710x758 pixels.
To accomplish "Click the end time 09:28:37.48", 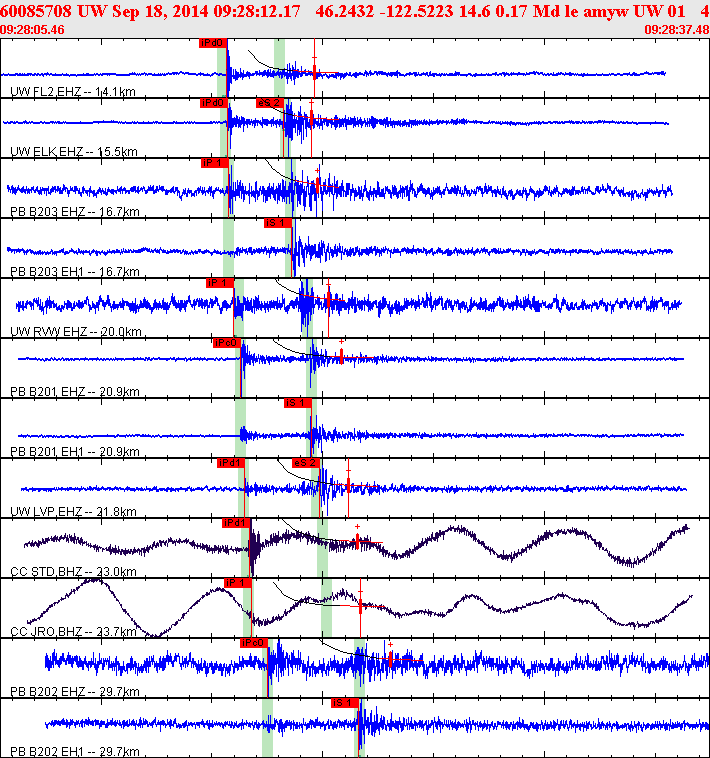I will [677, 30].
